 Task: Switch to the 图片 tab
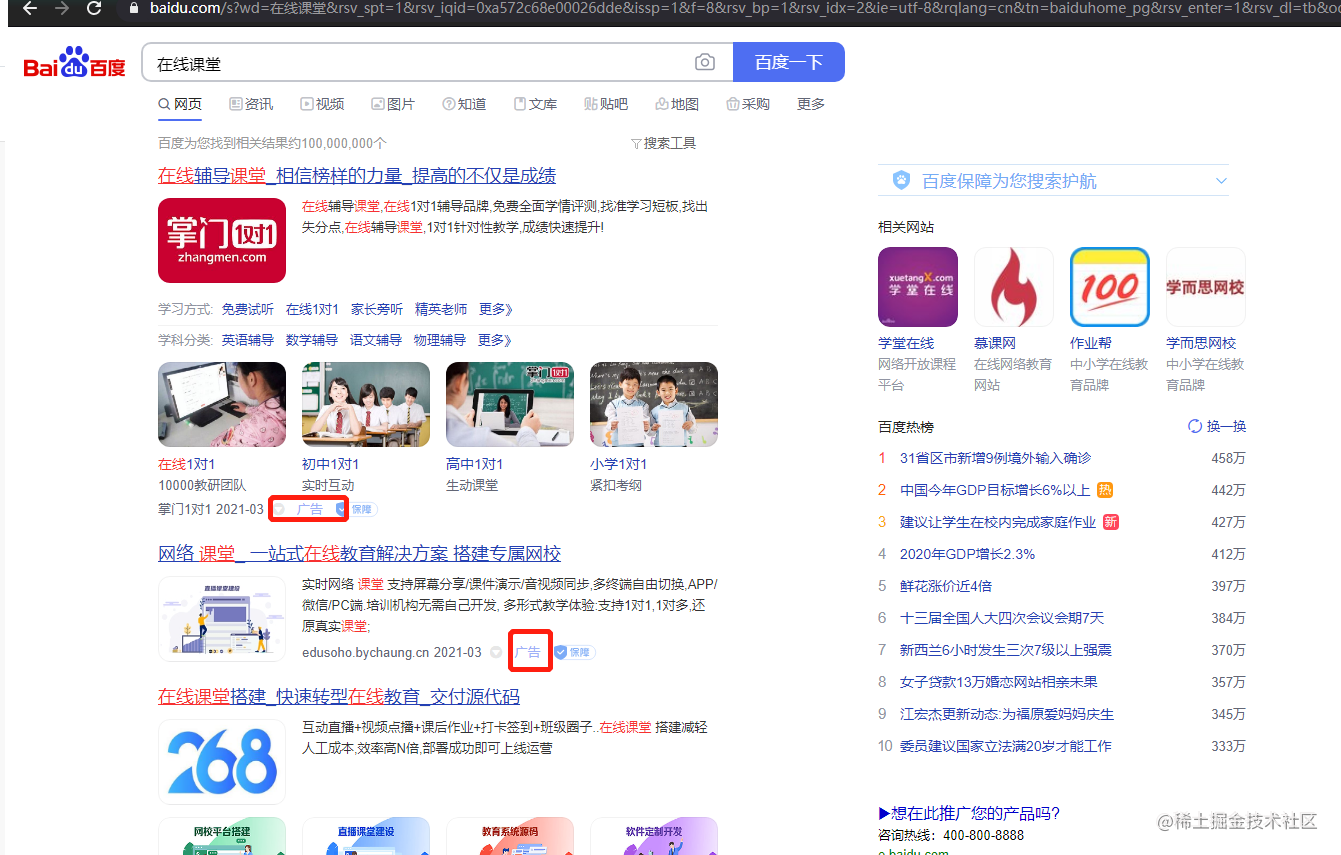393,104
